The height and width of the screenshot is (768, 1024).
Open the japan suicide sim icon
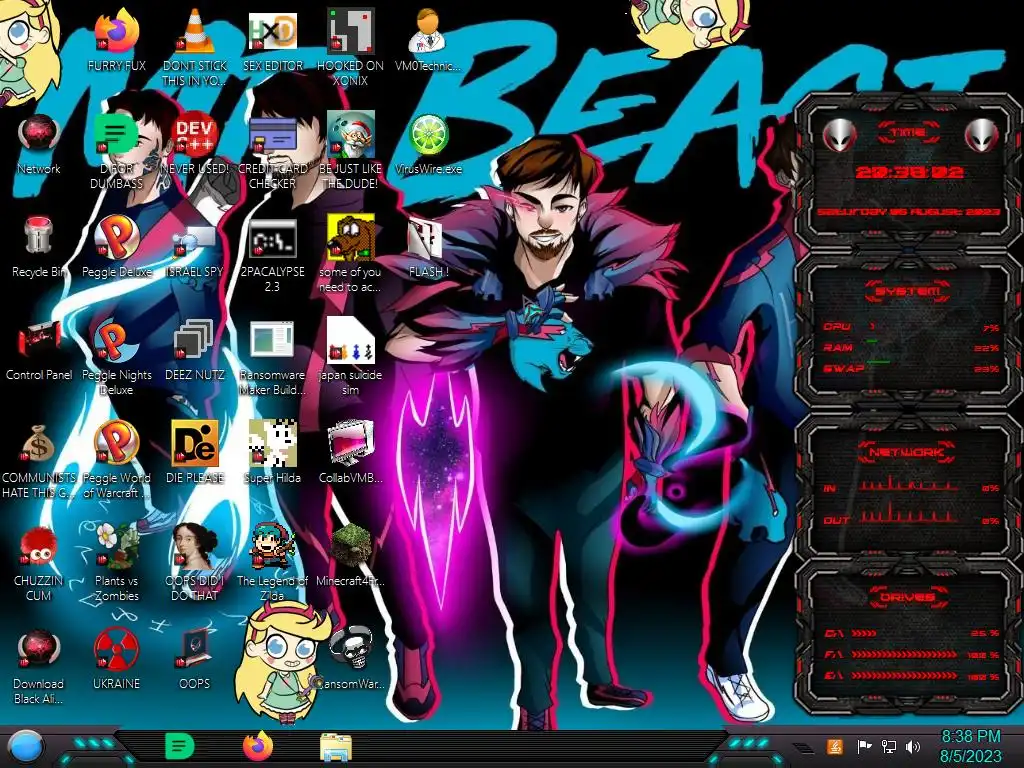351,341
